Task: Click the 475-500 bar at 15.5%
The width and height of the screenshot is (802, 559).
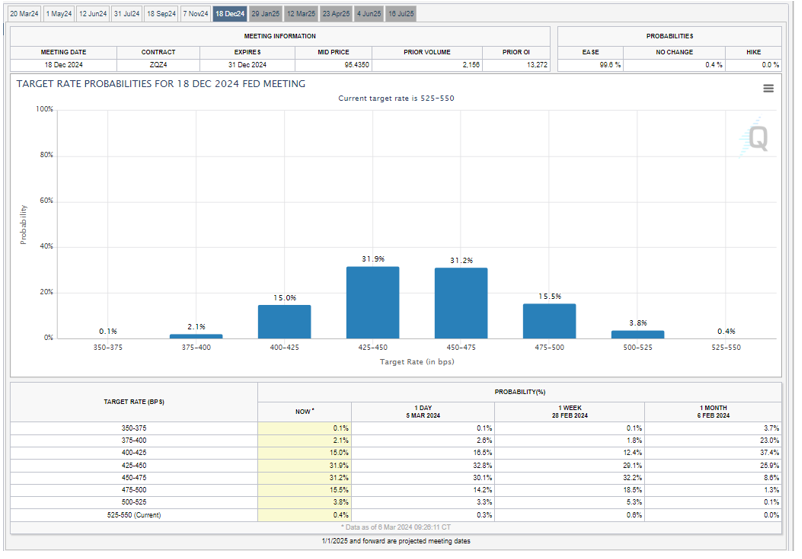Action: [549, 321]
